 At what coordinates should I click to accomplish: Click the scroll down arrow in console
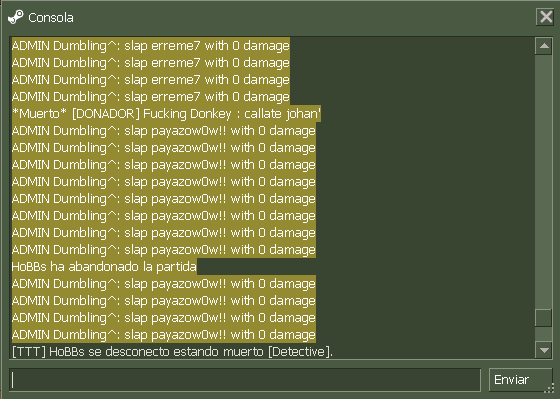544,350
